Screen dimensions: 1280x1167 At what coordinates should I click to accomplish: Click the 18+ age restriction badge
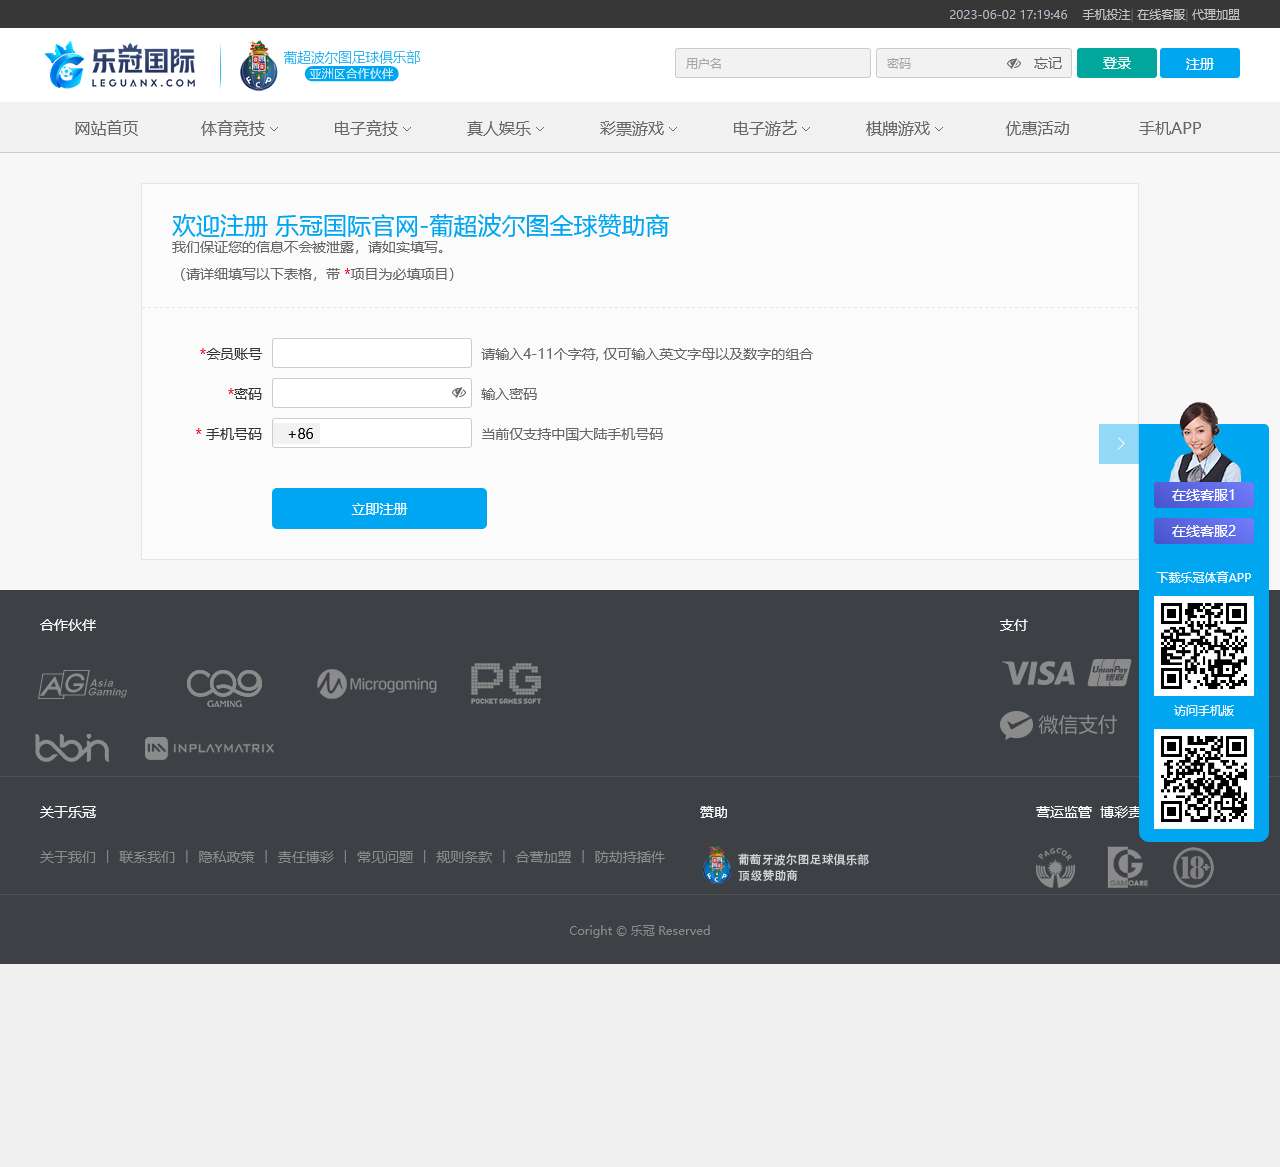[1193, 867]
